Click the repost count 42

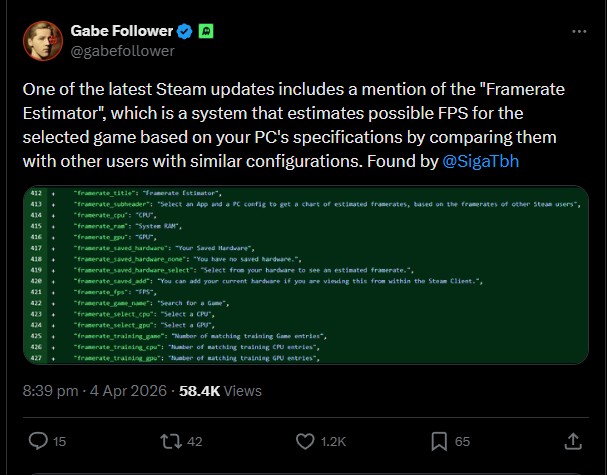pyautogui.click(x=194, y=441)
